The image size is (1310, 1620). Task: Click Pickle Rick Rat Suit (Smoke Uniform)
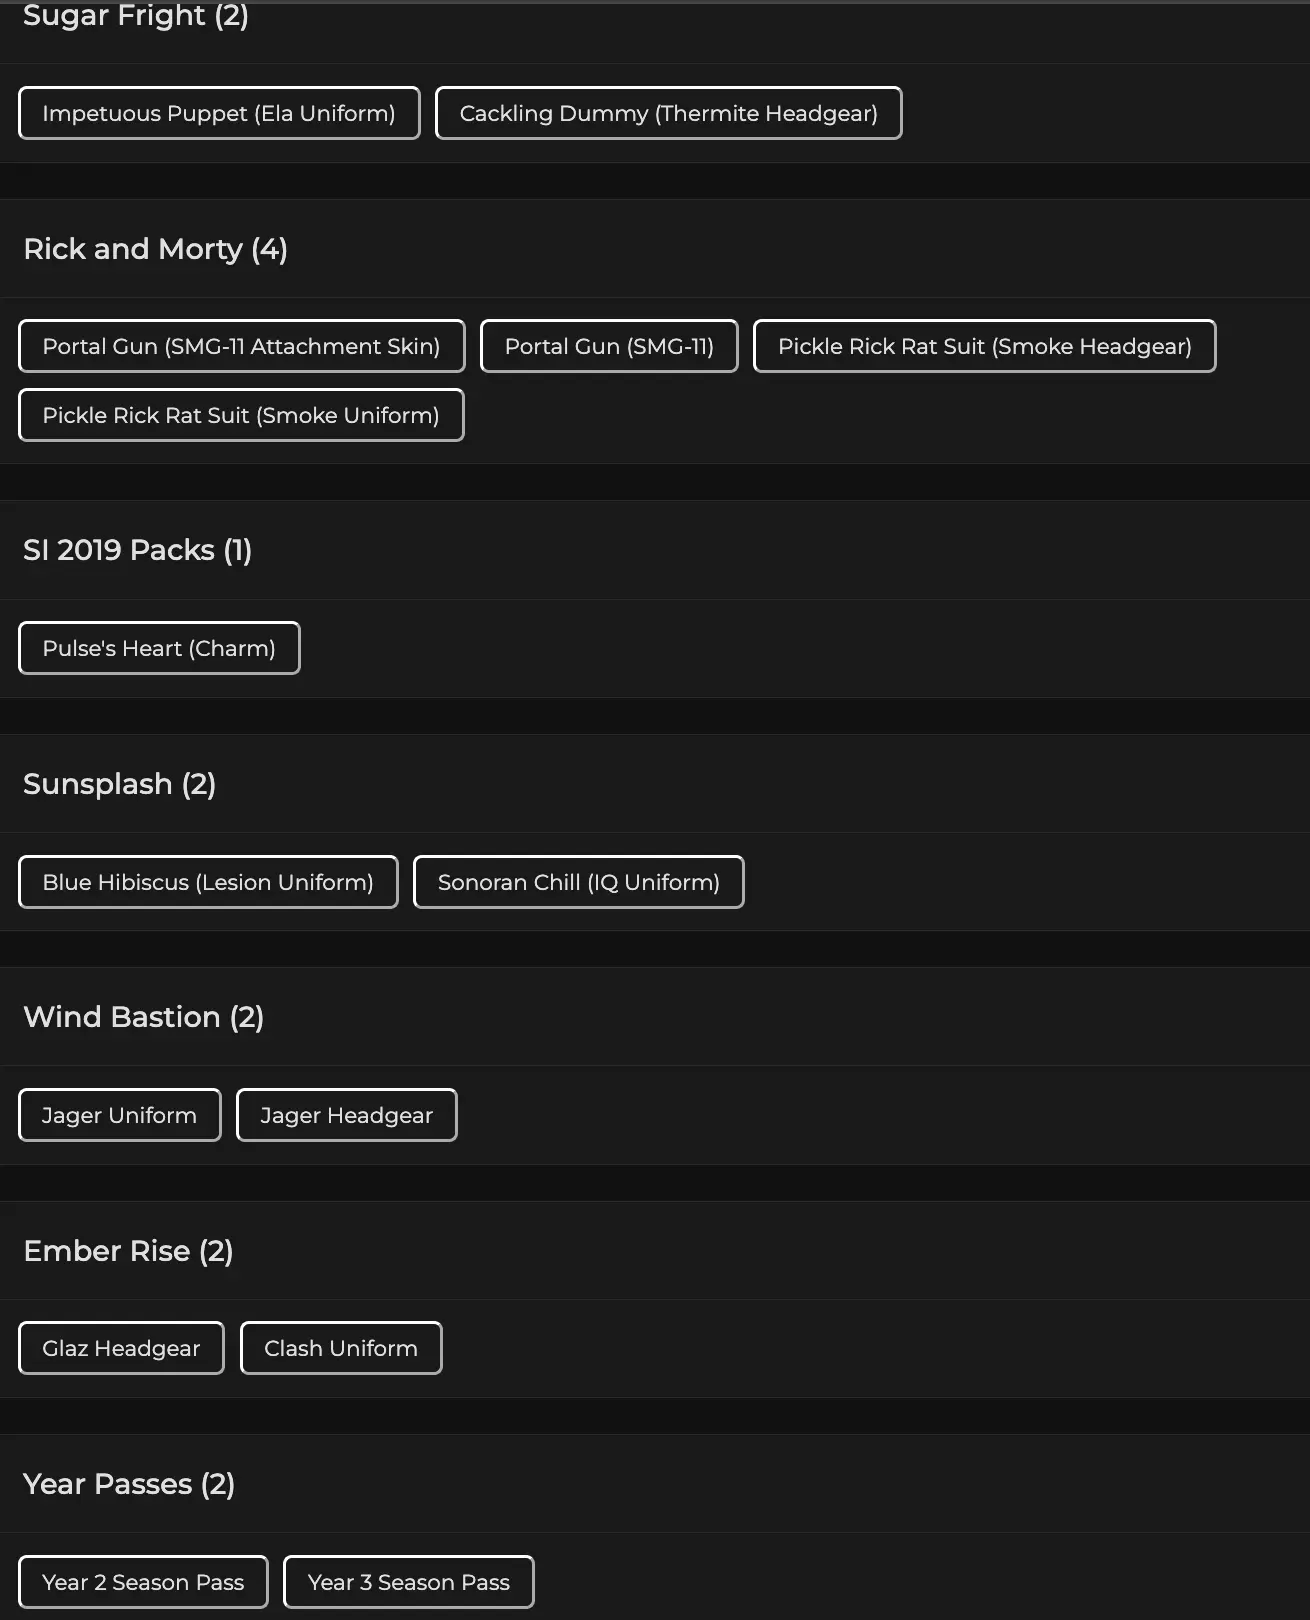[x=241, y=415]
